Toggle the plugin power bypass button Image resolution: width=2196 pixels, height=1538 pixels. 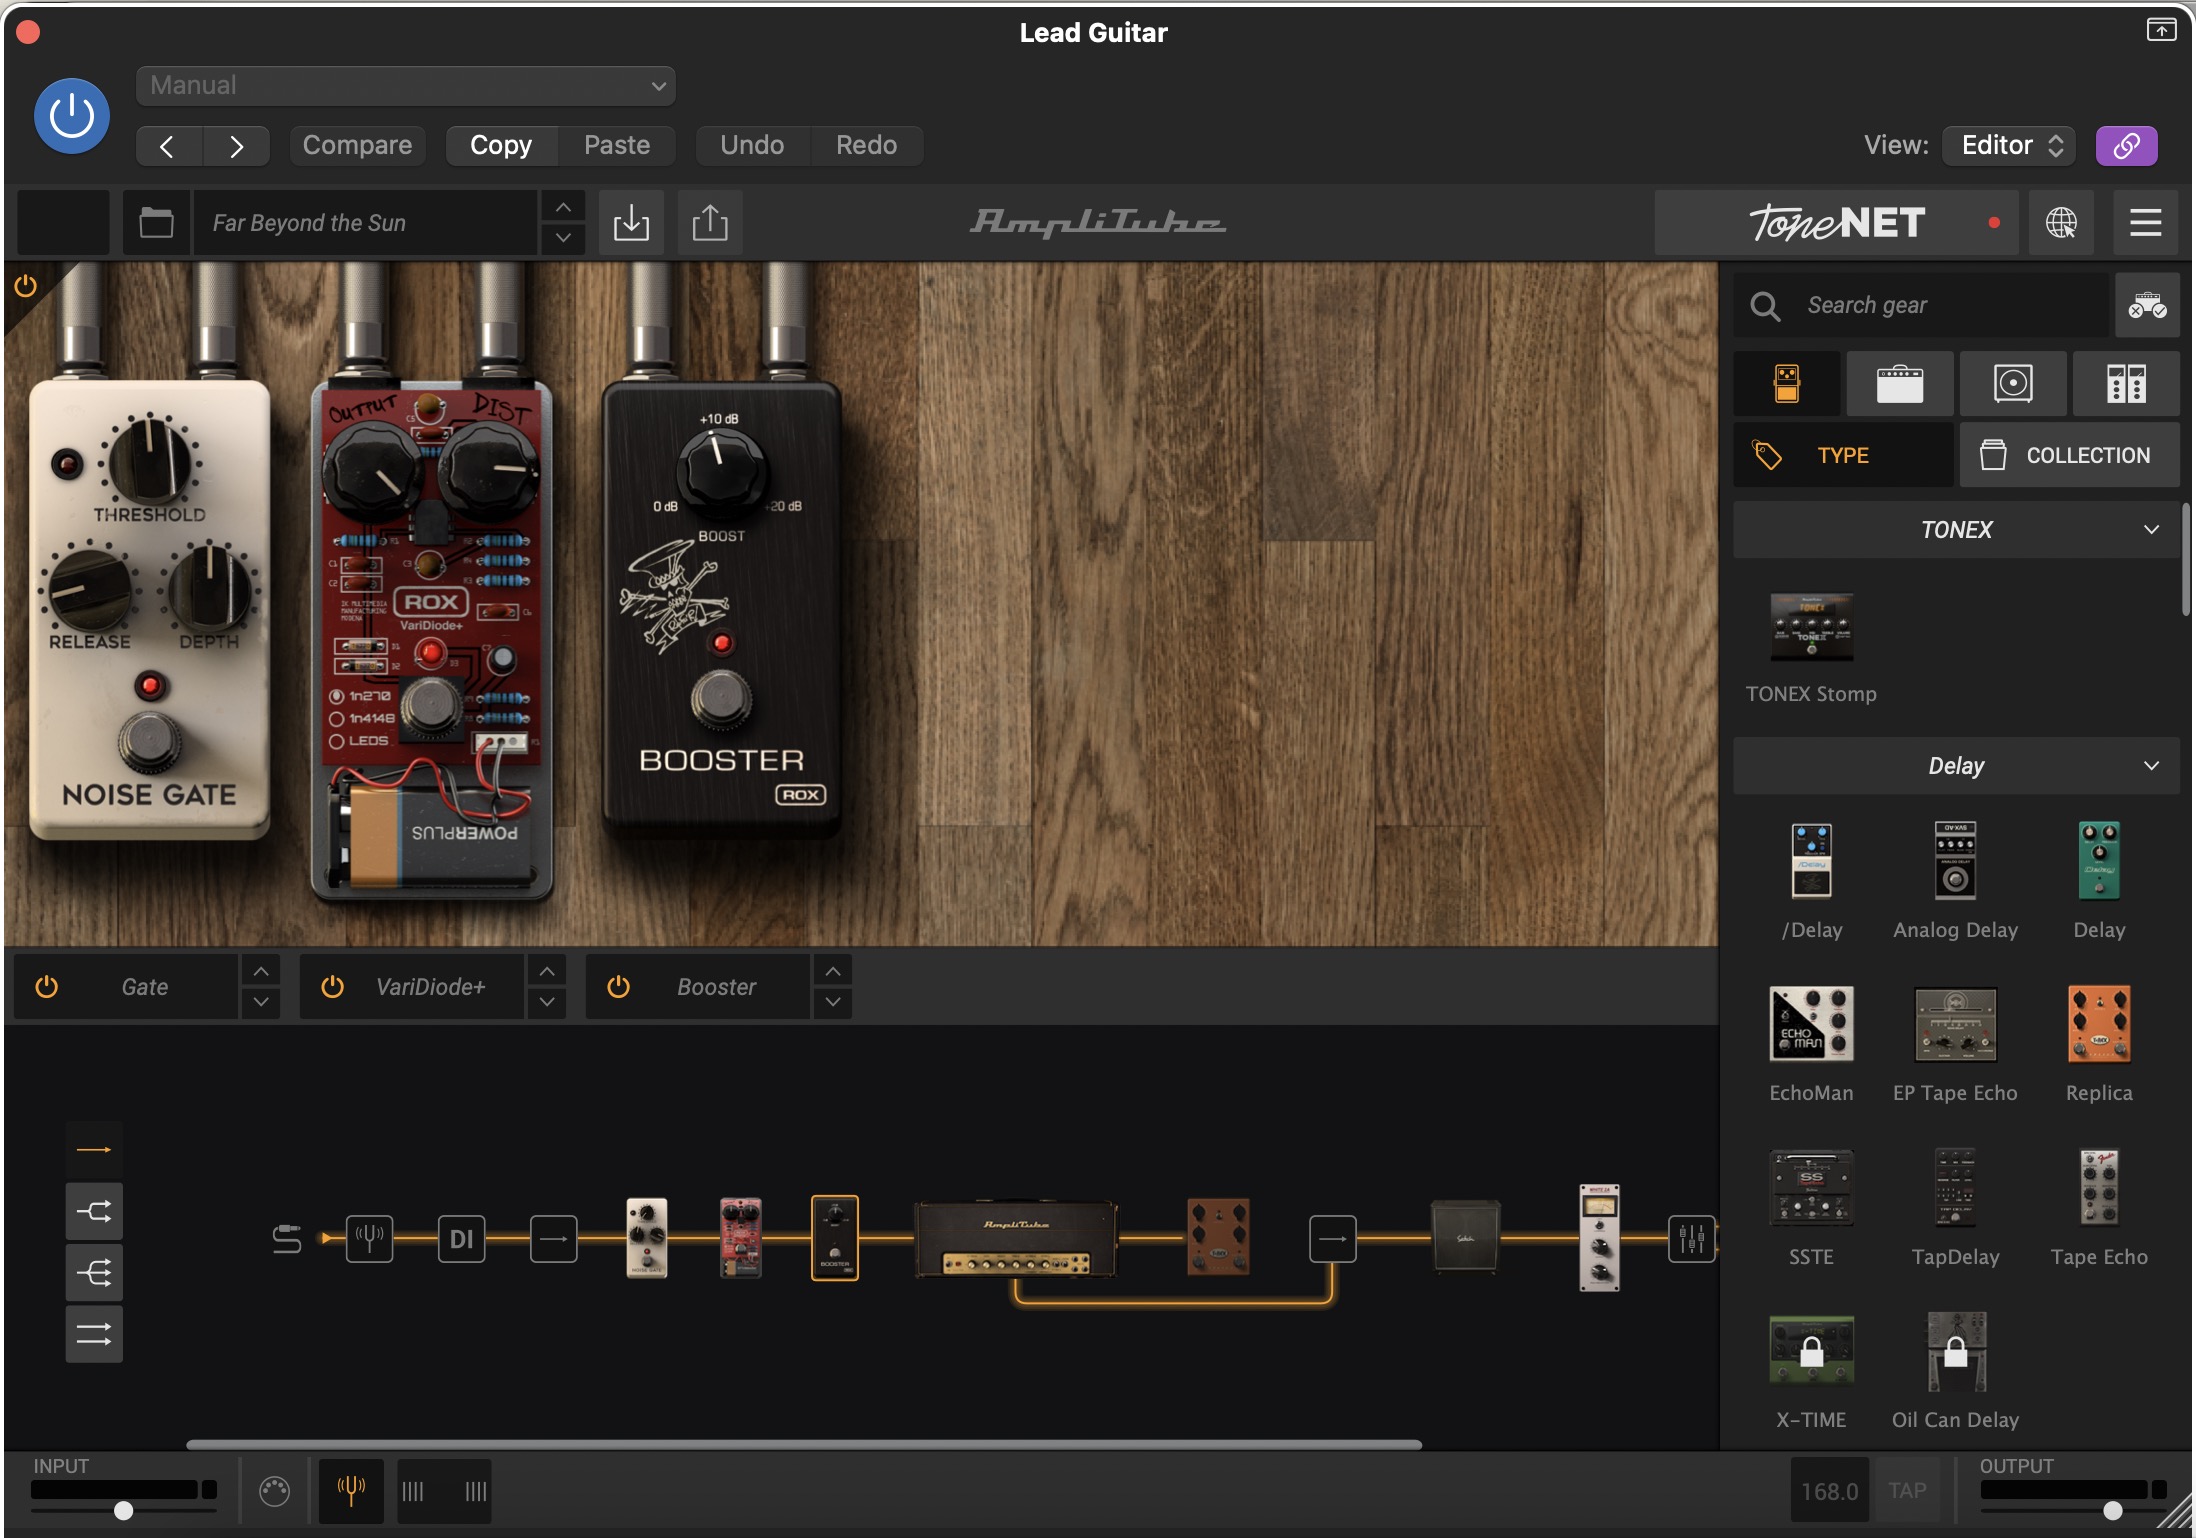[72, 116]
